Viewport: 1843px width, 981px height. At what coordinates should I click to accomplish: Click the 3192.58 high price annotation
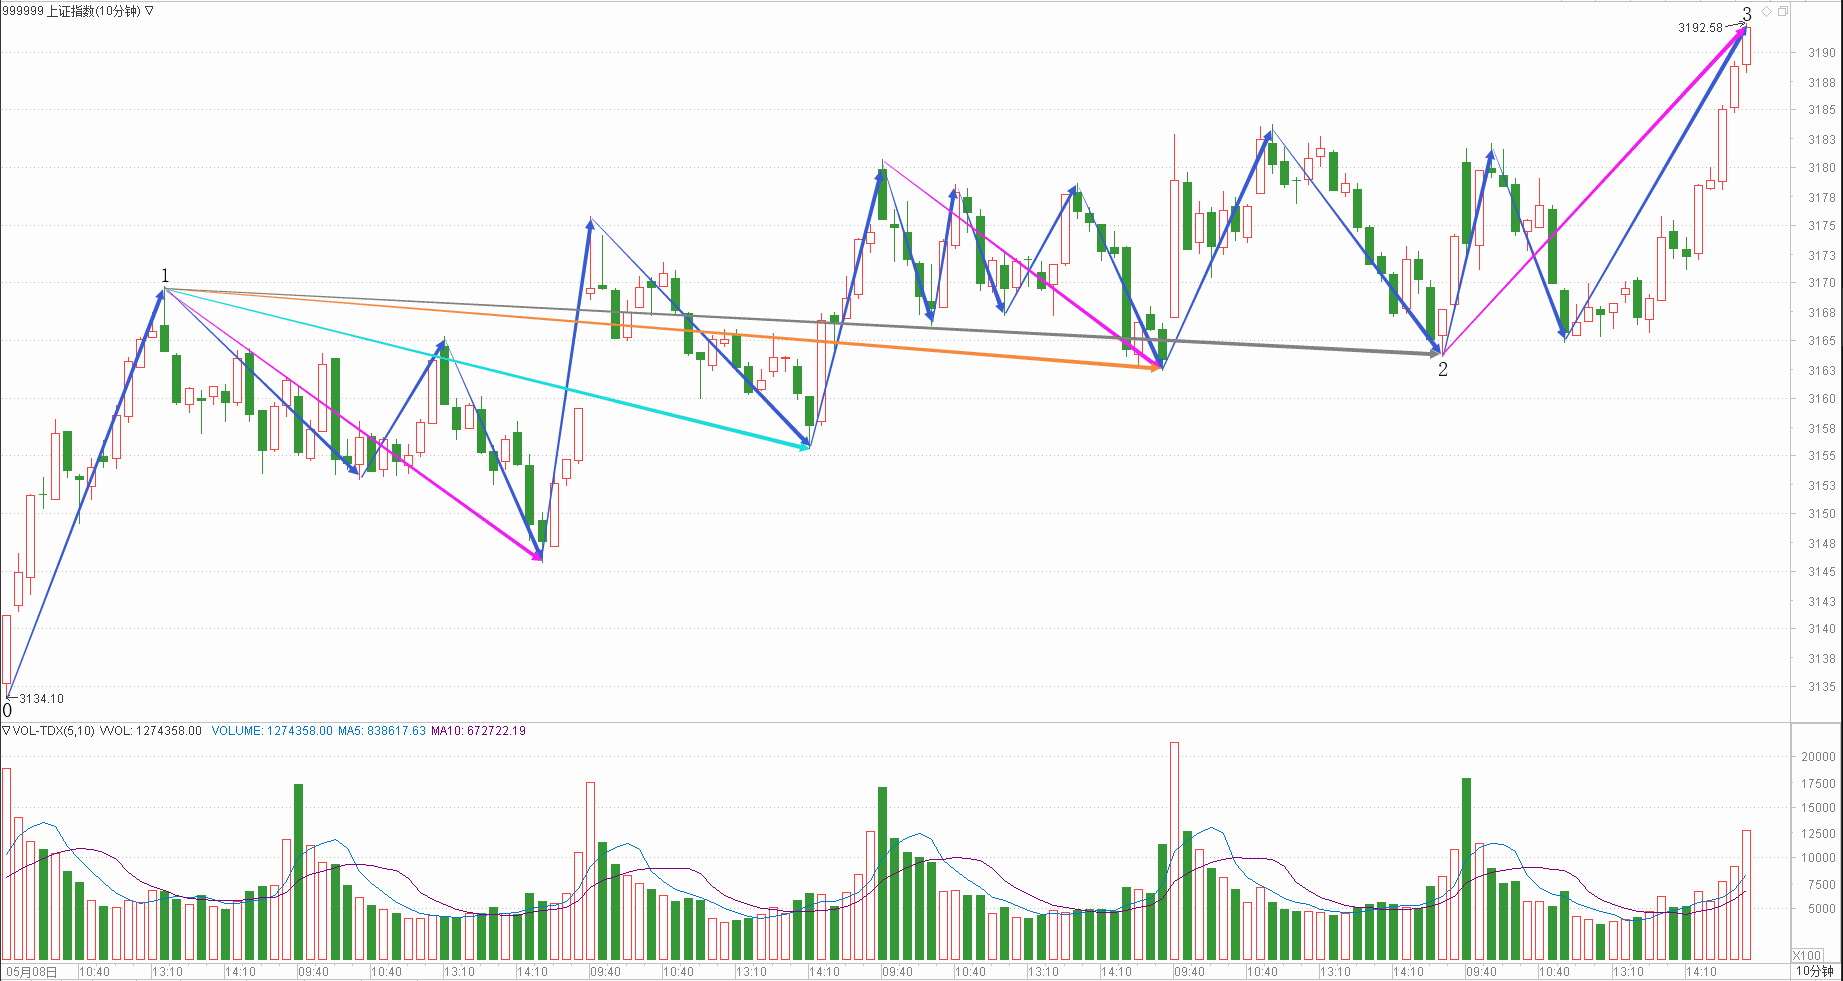coord(1700,28)
